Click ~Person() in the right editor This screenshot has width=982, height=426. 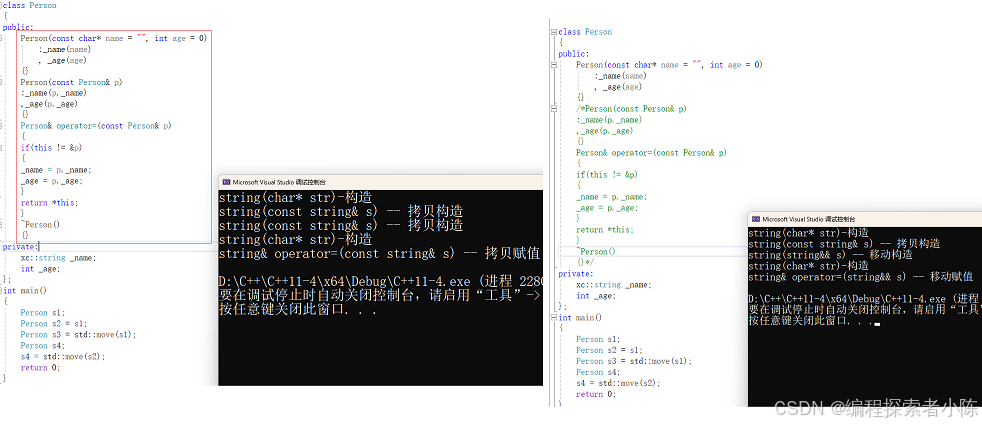tap(596, 251)
